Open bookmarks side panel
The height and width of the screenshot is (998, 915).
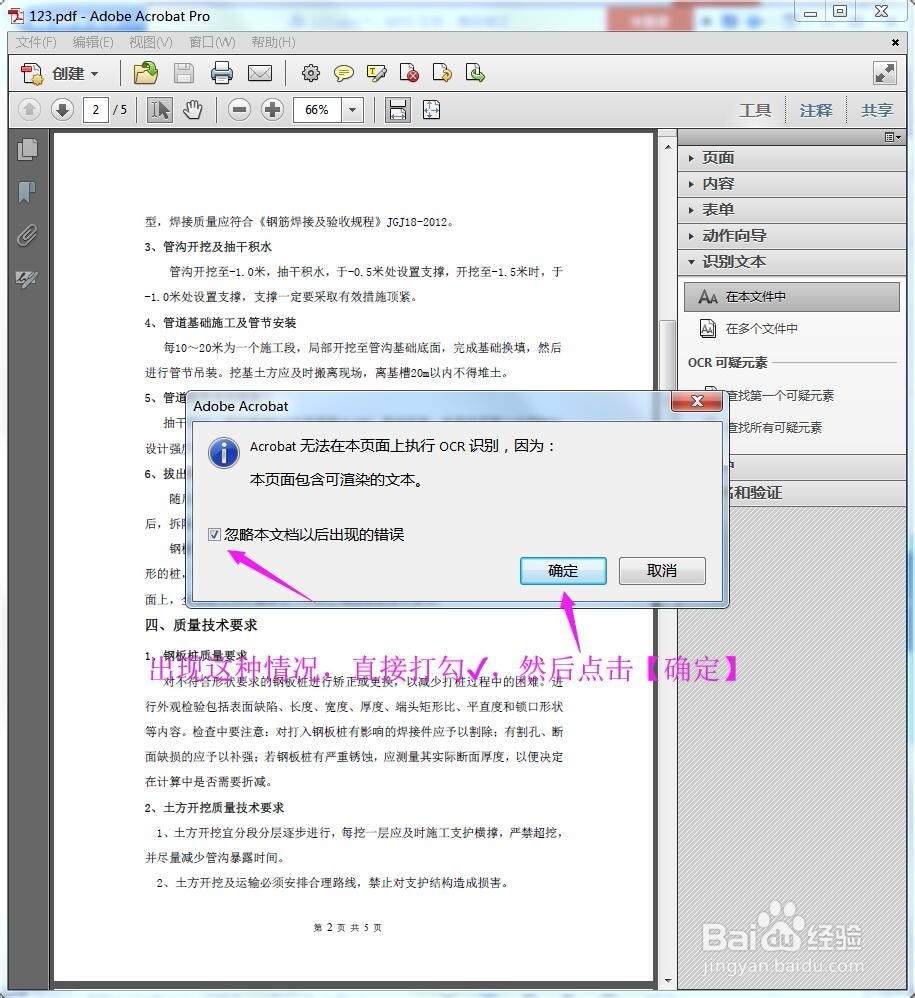click(x=27, y=192)
